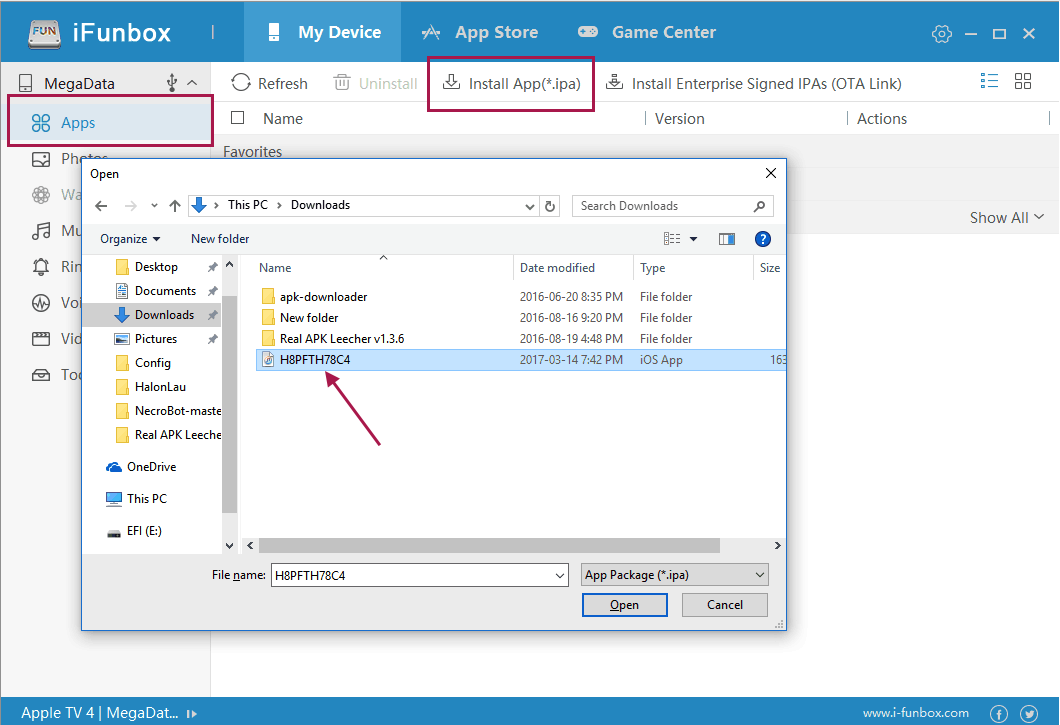This screenshot has height=725, width=1060.
Task: Refresh the Downloads folder view
Action: pyautogui.click(x=550, y=206)
